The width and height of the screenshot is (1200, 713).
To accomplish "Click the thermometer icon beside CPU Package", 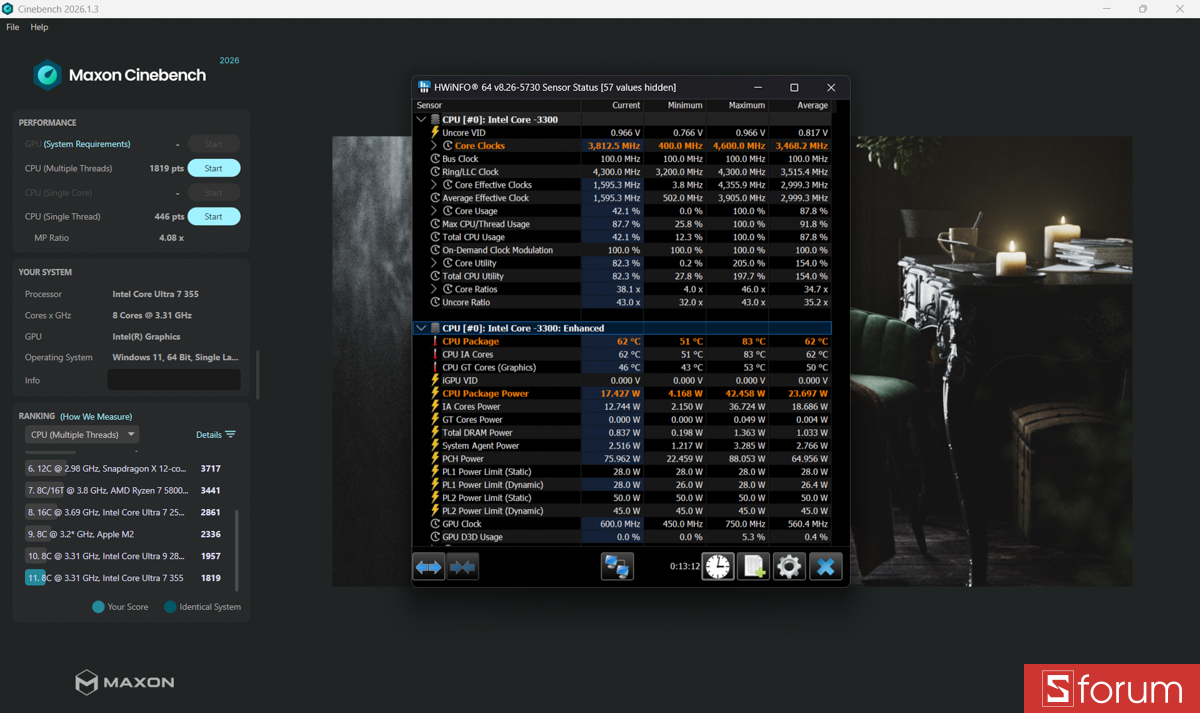I will (435, 341).
